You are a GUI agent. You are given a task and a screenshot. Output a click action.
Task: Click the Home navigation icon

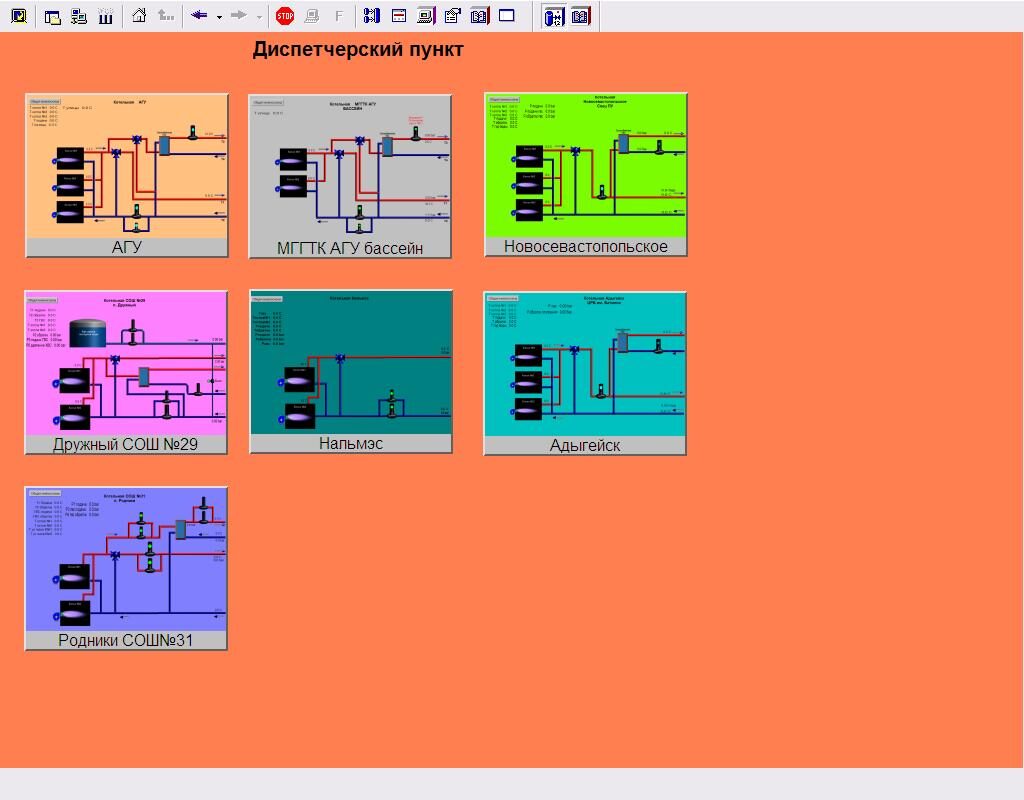139,16
